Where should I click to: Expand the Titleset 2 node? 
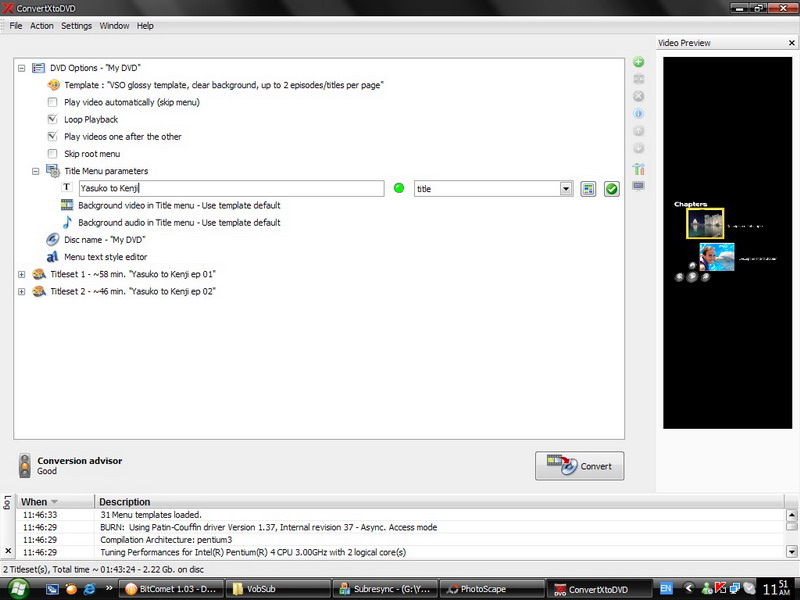(21, 292)
